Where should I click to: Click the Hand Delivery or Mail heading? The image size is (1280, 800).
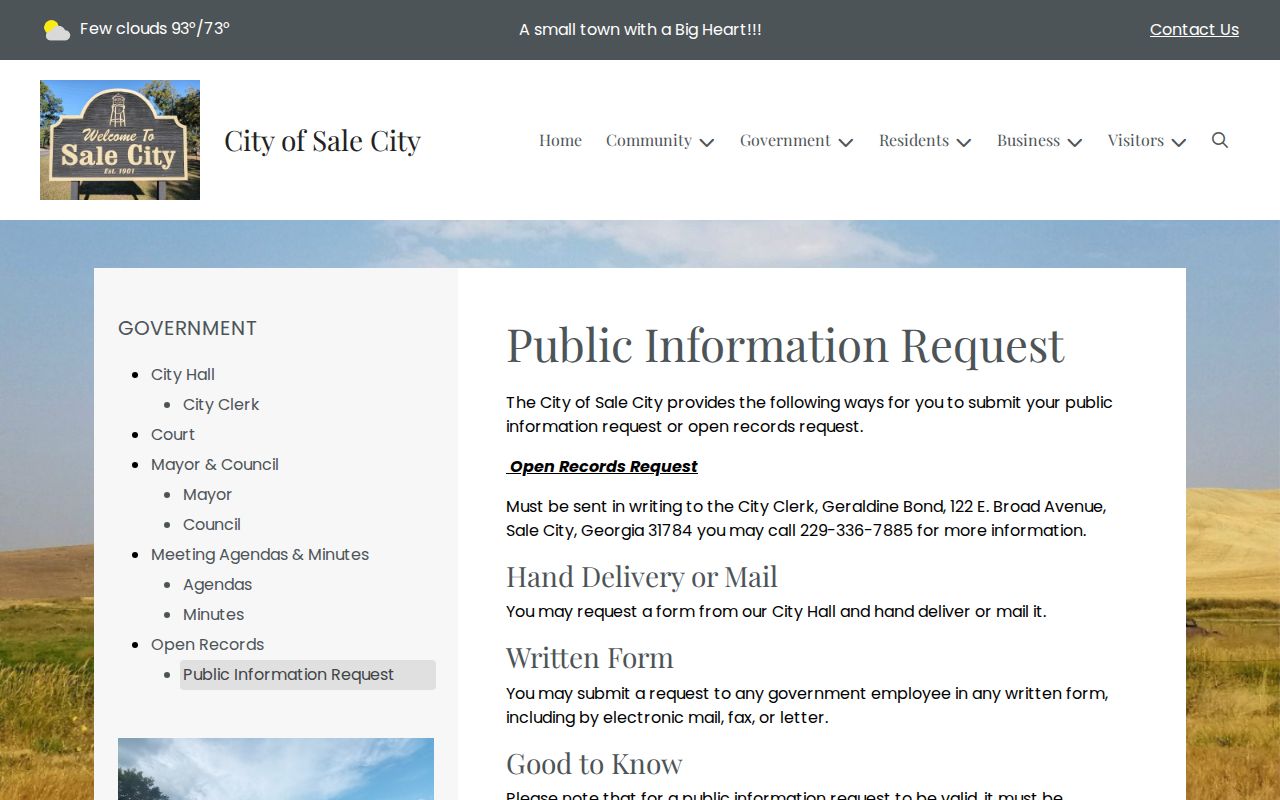point(642,577)
